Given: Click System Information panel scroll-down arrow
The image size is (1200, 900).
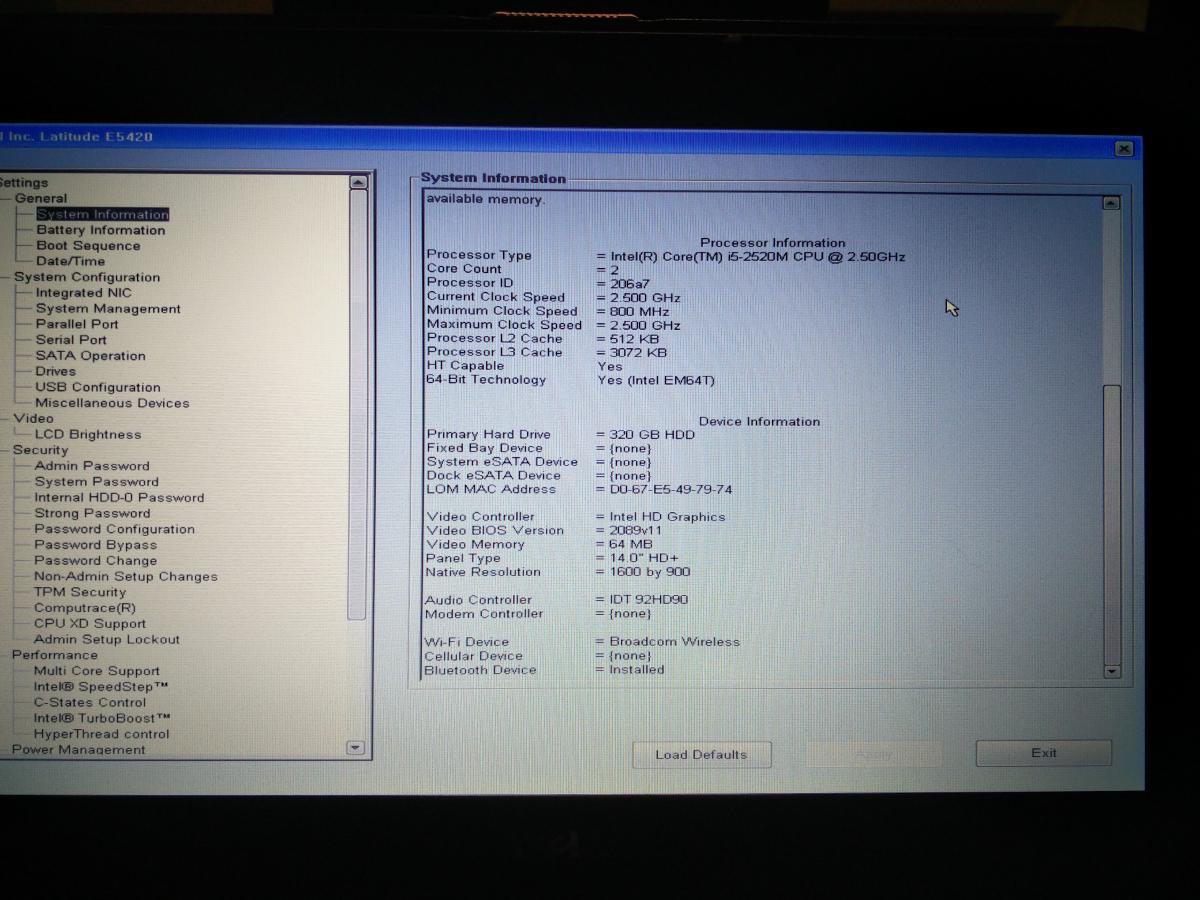Looking at the screenshot, I should [1111, 672].
